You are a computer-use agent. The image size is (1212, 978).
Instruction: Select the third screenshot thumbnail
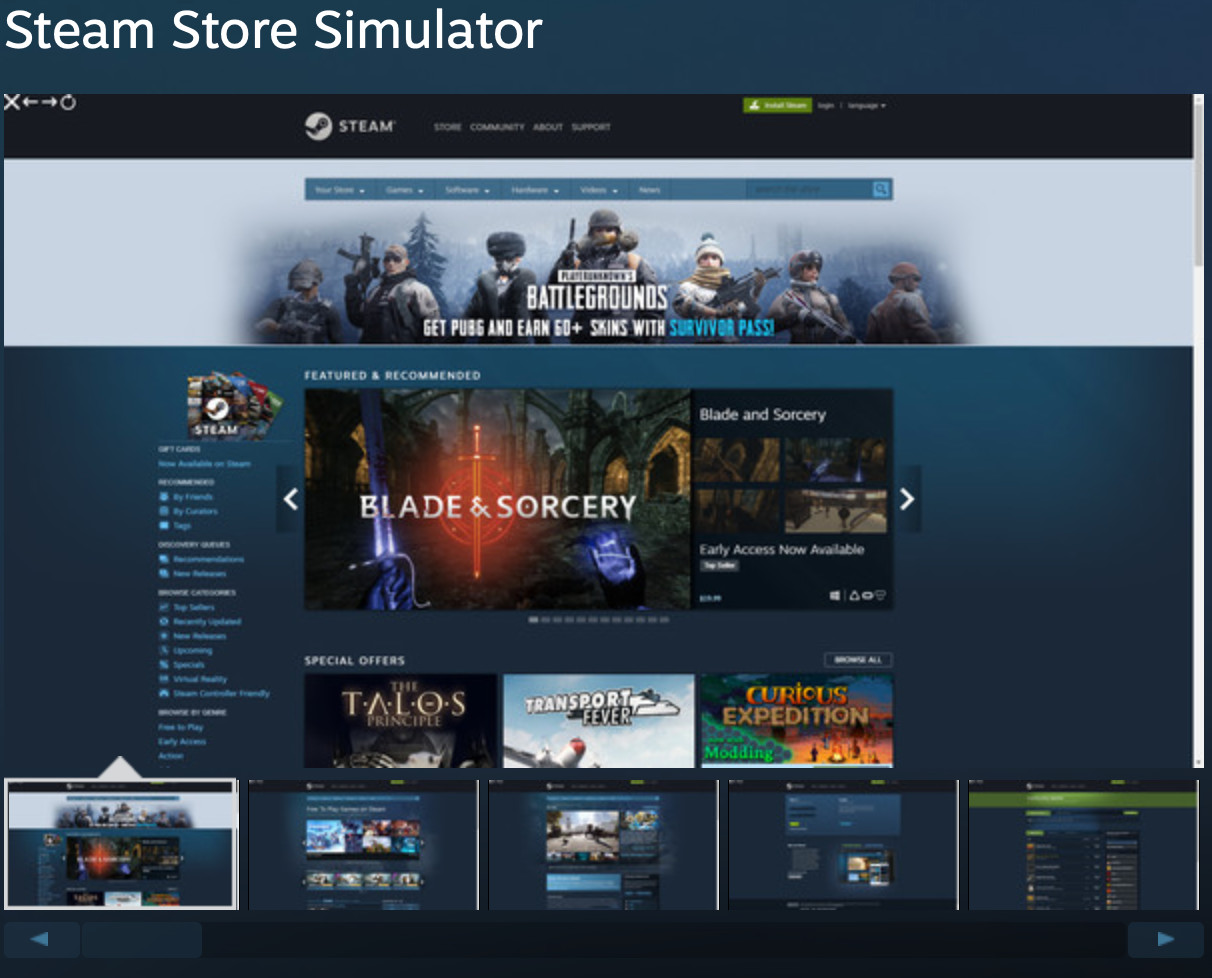pyautogui.click(x=602, y=845)
